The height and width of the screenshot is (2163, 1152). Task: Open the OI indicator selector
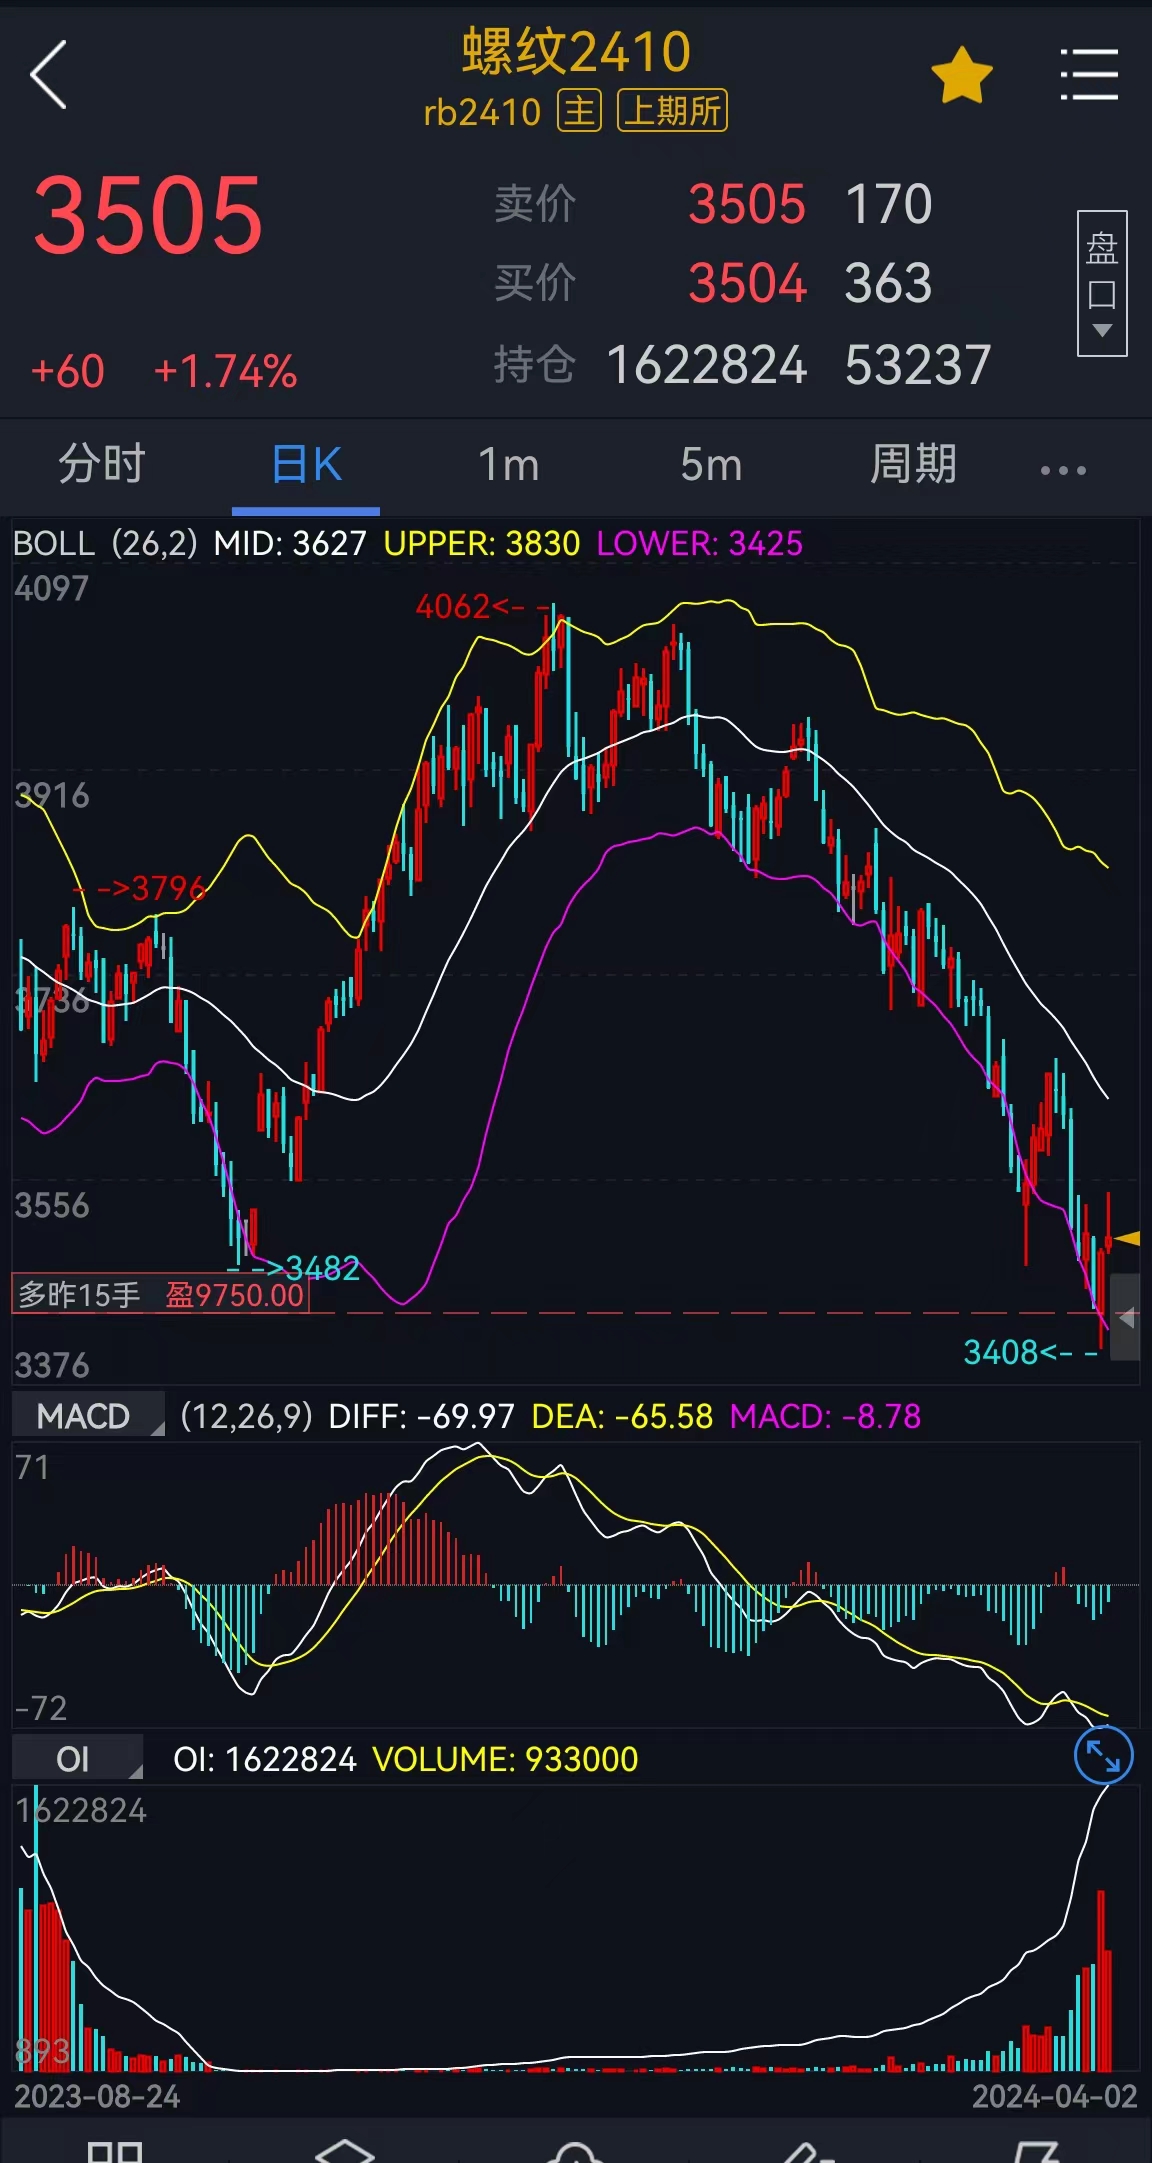(78, 1759)
